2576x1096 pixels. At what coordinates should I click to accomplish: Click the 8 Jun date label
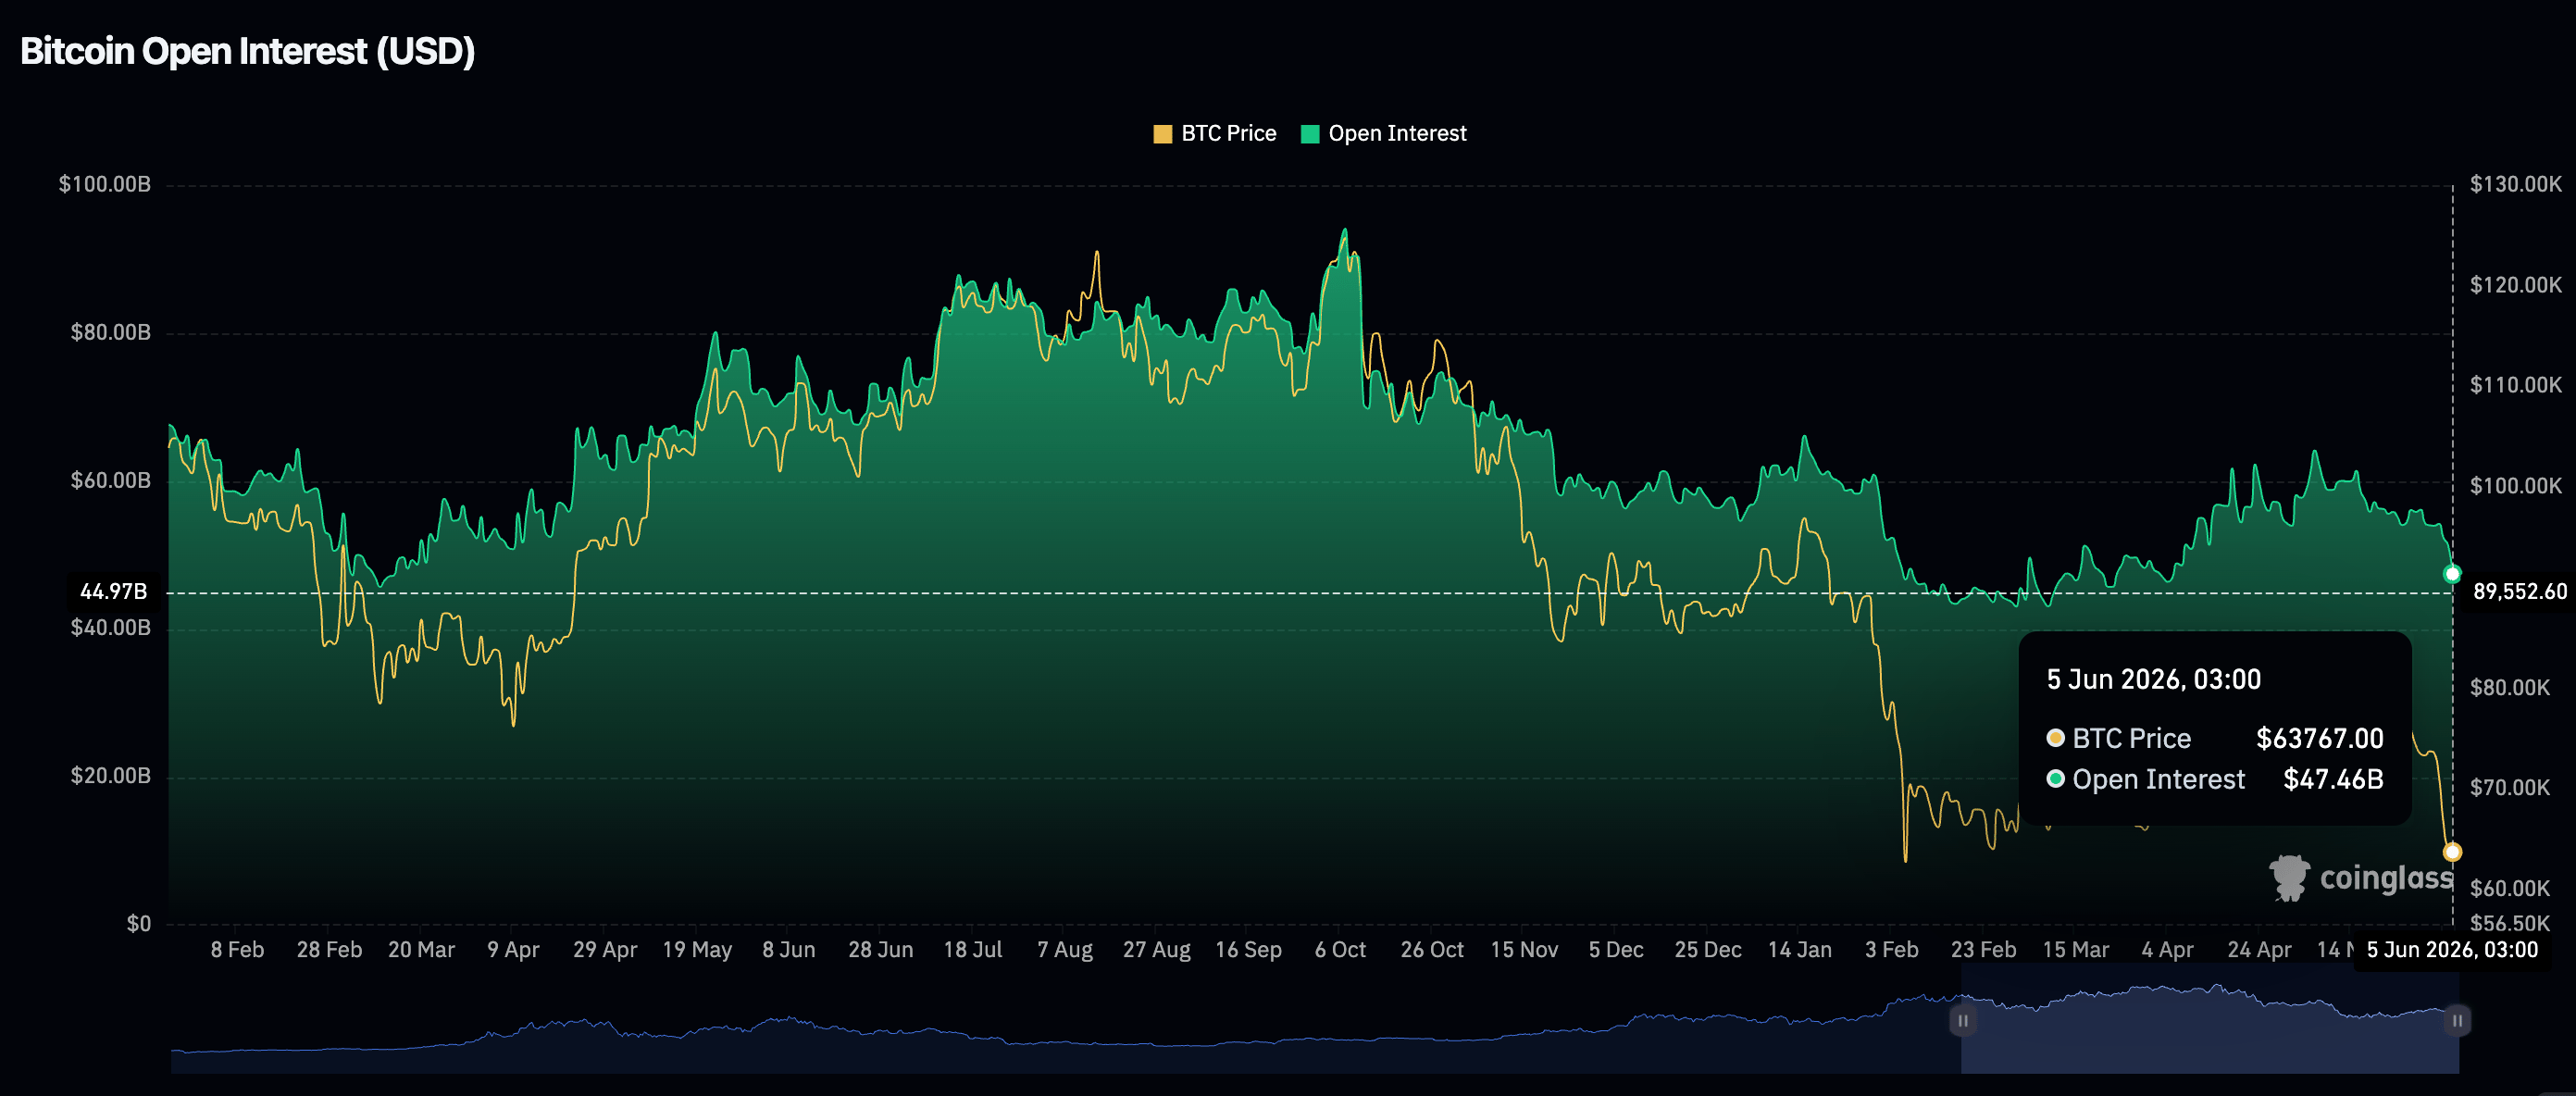pos(789,950)
